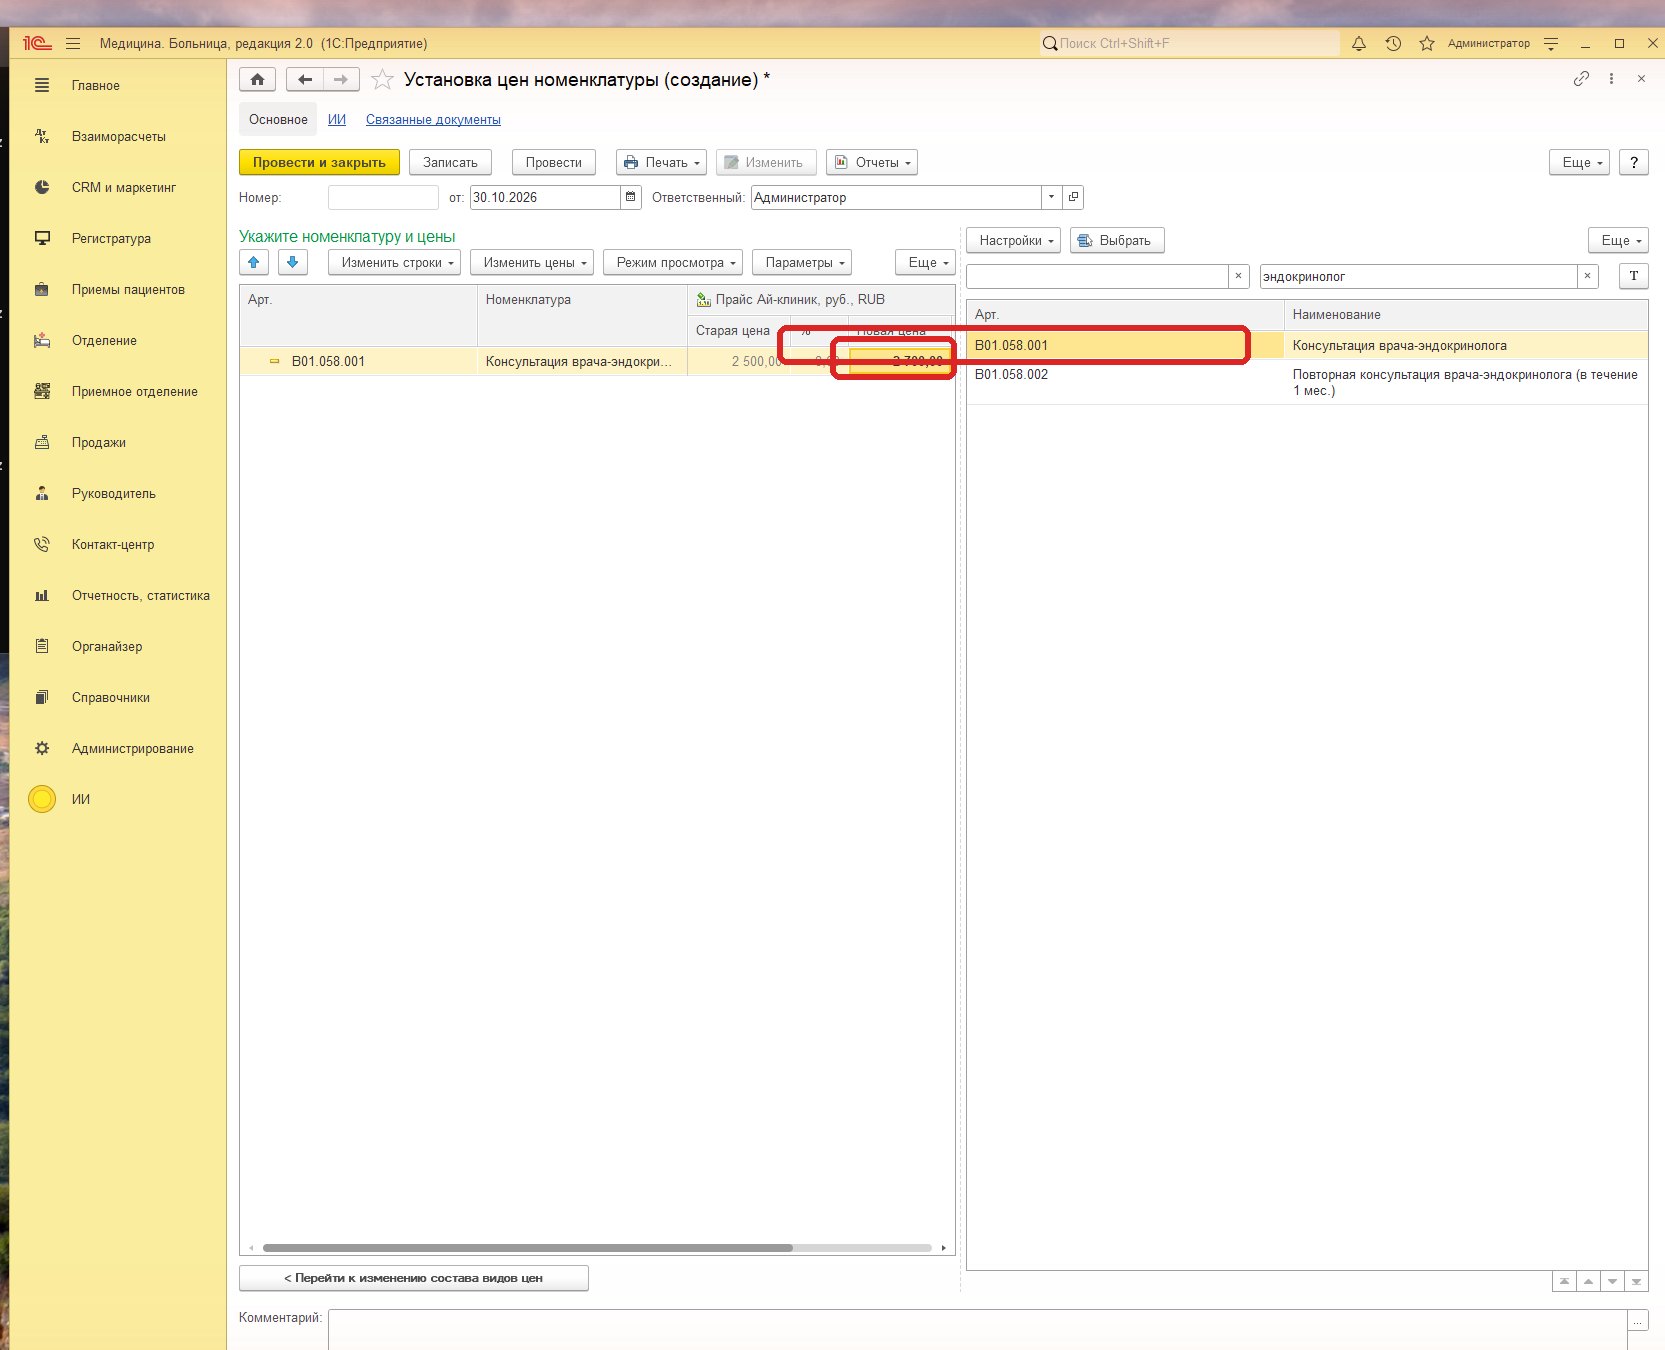1665x1350 pixels.
Task: Add form to favorites star
Action: [382, 79]
